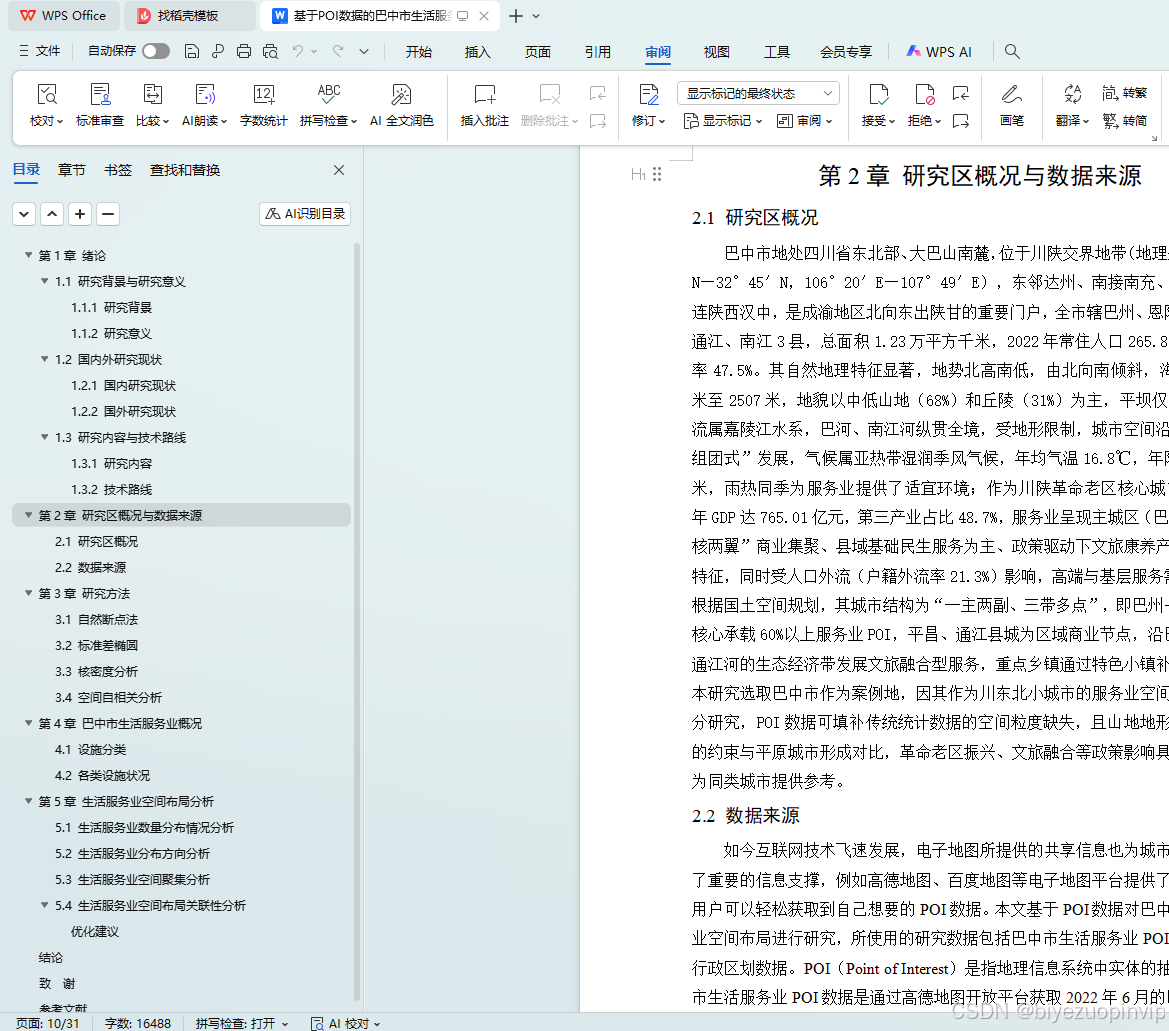Jump to 4.1 设施分类 heading

[x=91, y=749]
